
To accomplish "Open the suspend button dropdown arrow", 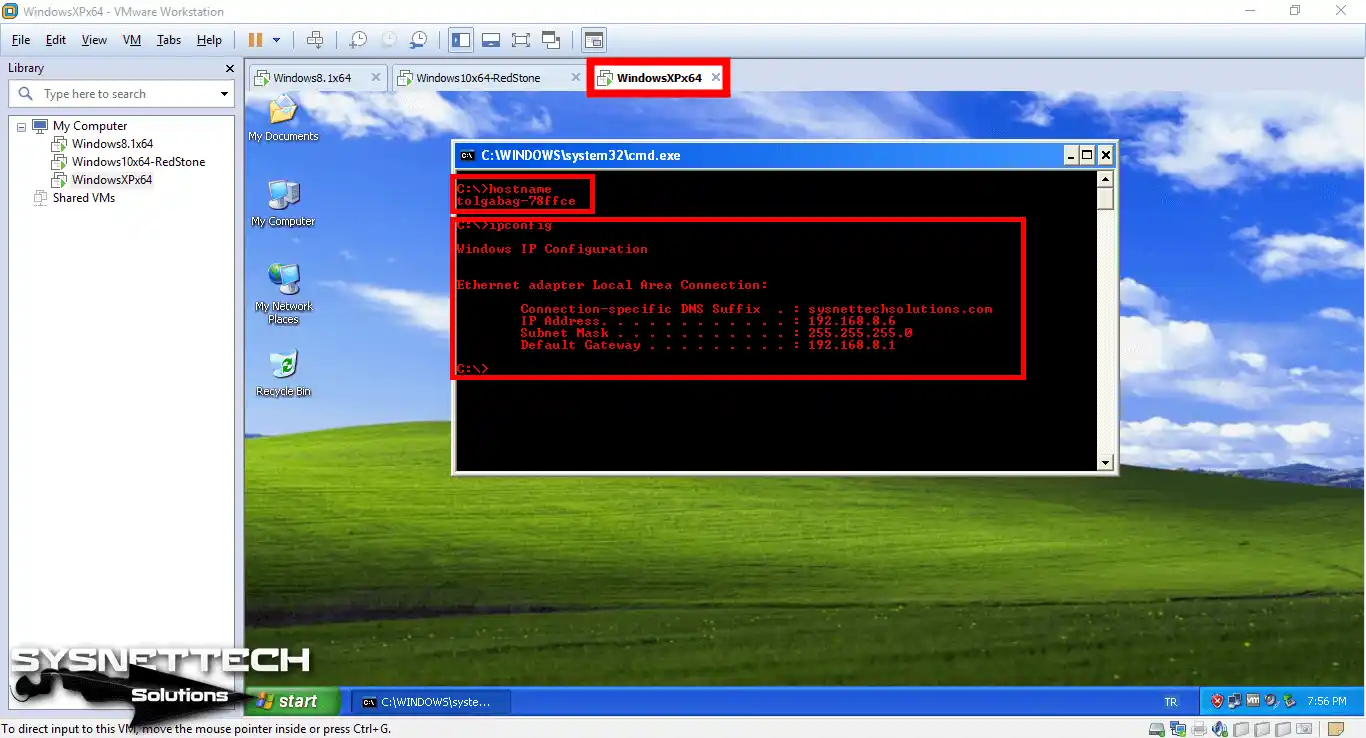I will (x=276, y=39).
